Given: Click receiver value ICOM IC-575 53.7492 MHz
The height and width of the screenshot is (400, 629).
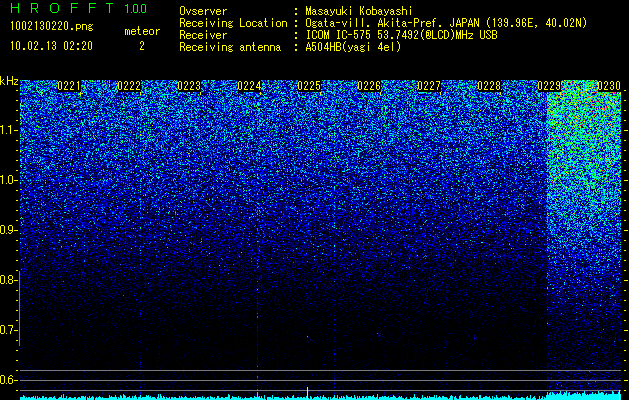Looking at the screenshot, I should [x=401, y=35].
